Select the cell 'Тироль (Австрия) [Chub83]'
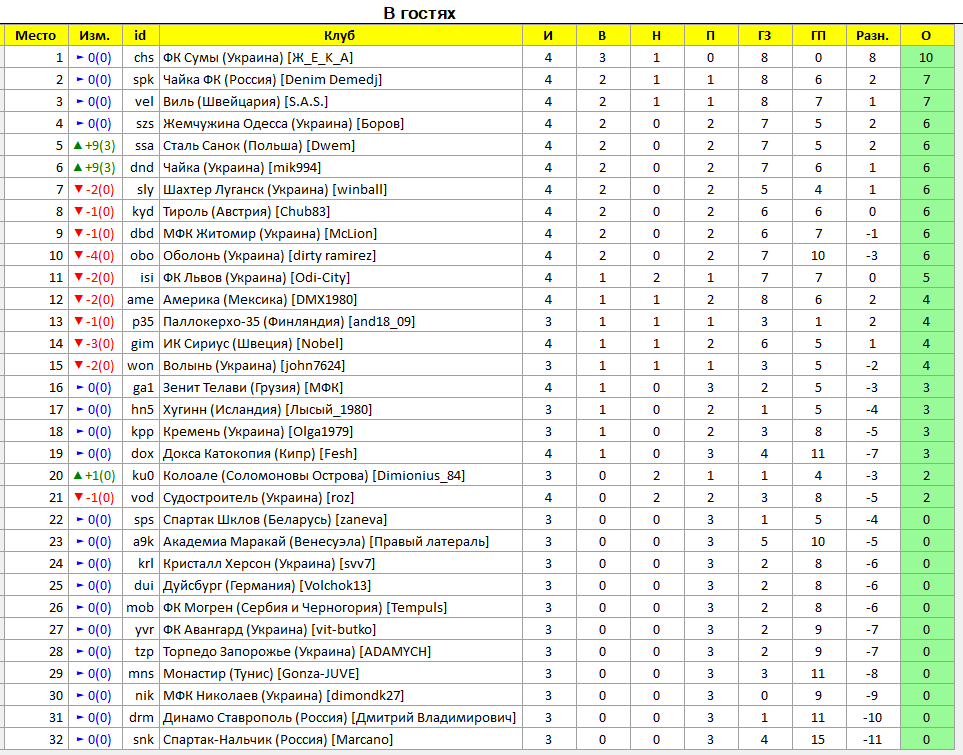The image size is (963, 755). pyautogui.click(x=341, y=212)
